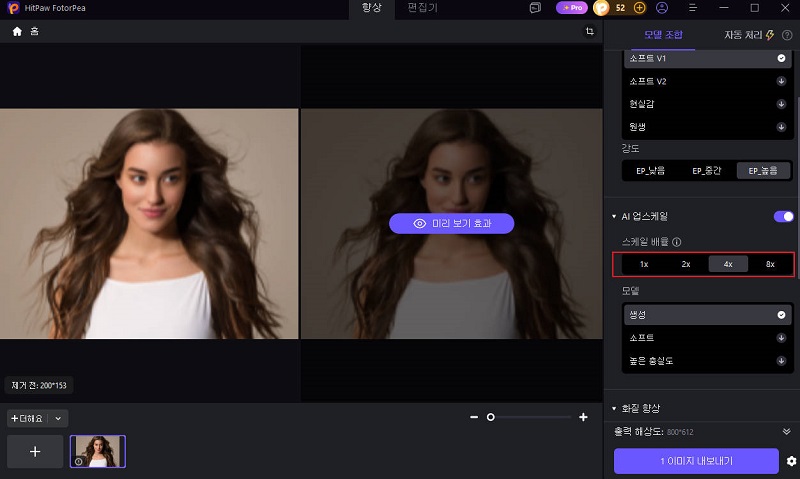Zoom out with the minus icon

[474, 417]
